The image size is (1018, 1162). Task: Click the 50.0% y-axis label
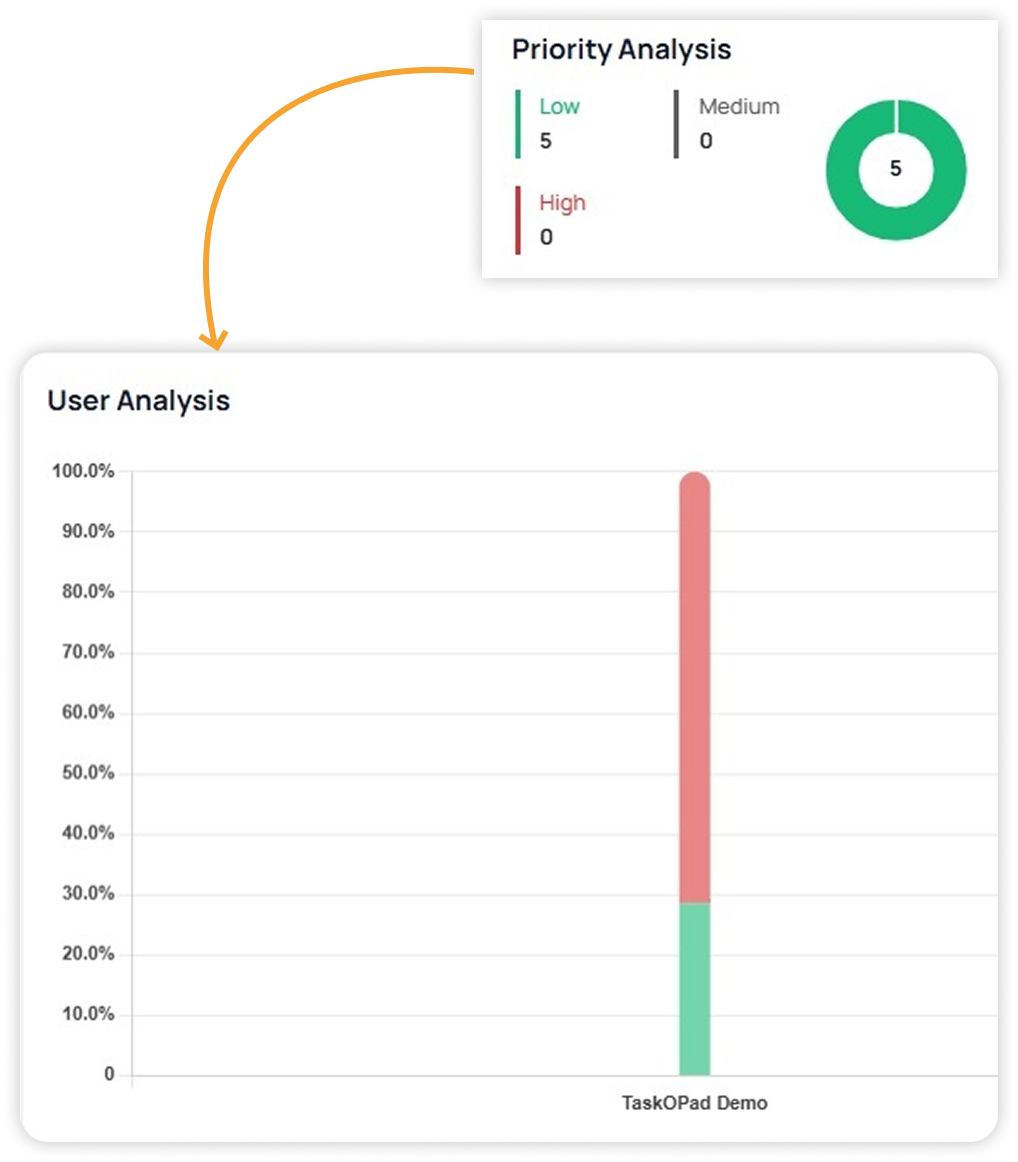[85, 774]
